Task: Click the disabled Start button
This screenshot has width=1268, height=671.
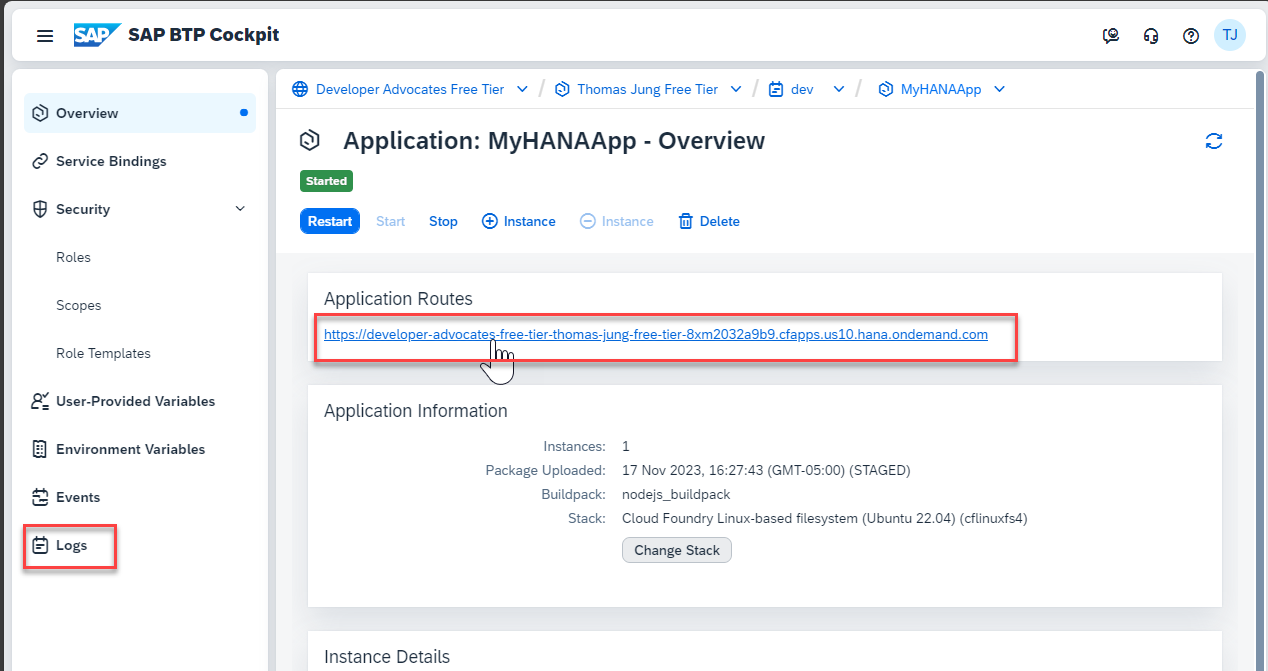Action: pos(390,221)
